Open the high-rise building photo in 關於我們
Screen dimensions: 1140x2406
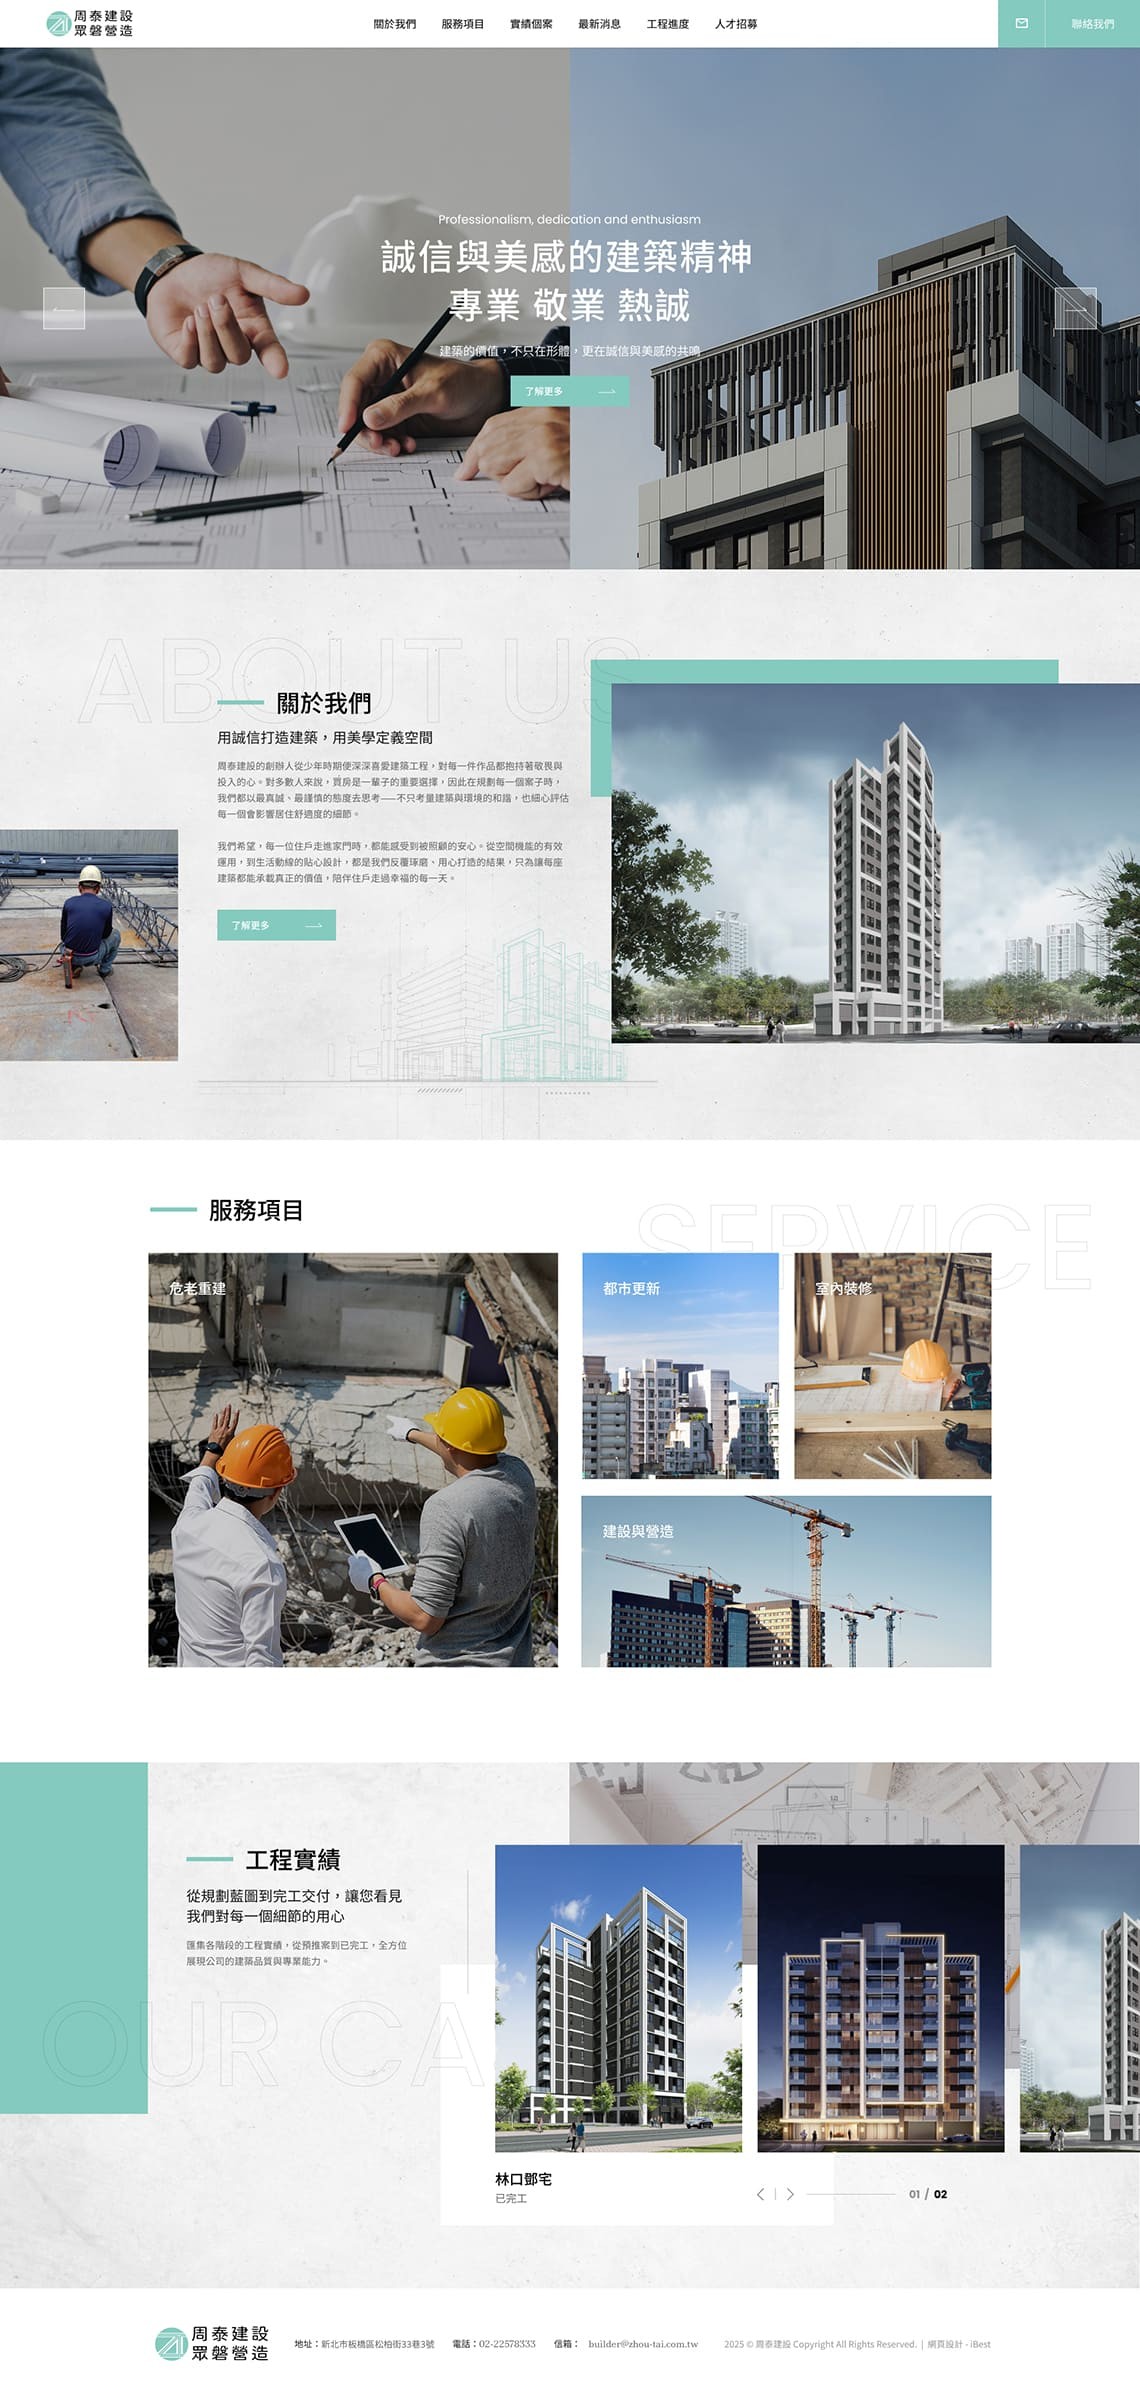click(875, 863)
